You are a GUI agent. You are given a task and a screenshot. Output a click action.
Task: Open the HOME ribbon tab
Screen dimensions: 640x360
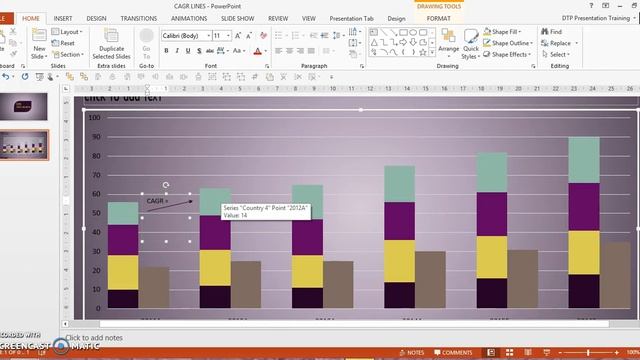pos(31,18)
